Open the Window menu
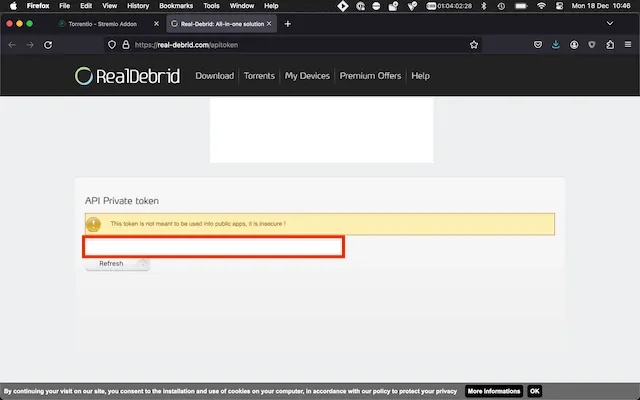The width and height of the screenshot is (640, 400). point(242,6)
